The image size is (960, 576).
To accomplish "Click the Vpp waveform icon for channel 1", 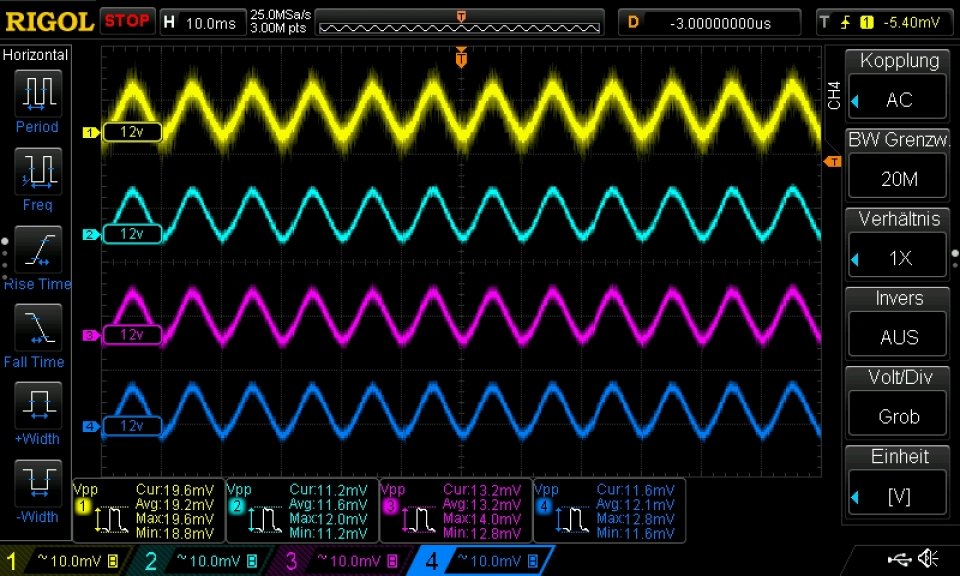I will [x=110, y=520].
